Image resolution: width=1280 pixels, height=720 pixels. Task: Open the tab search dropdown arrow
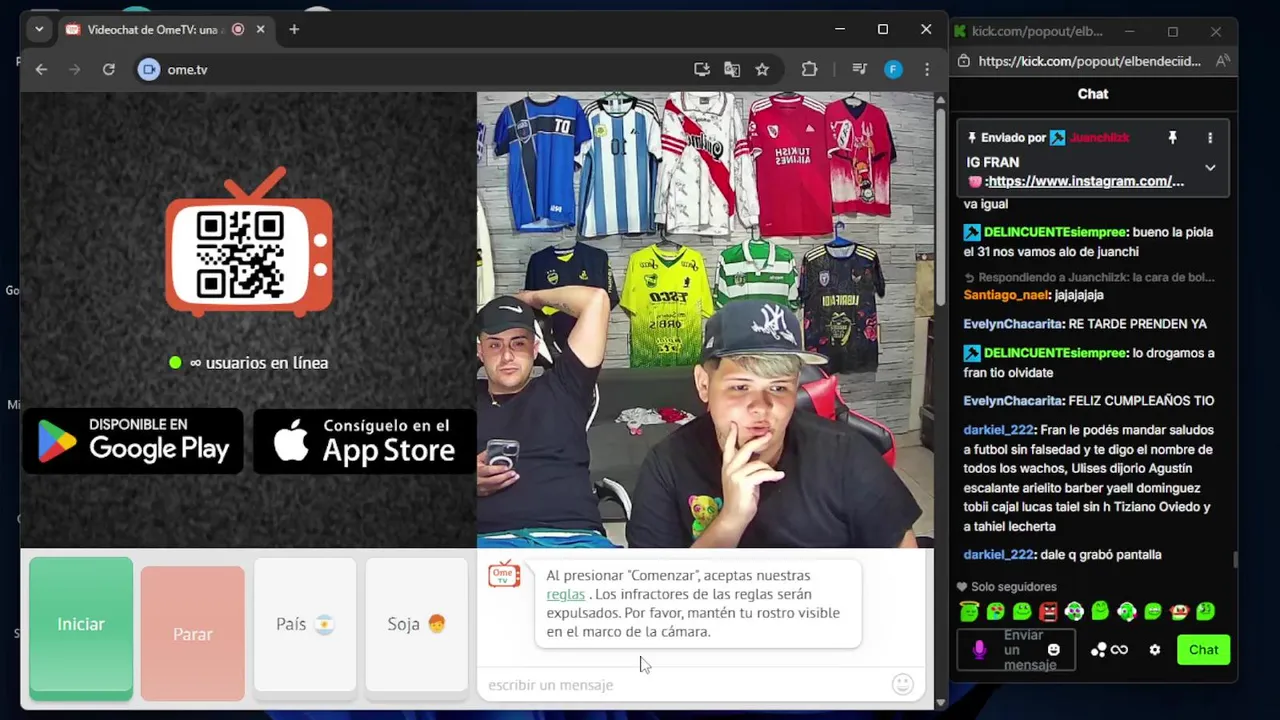39,30
